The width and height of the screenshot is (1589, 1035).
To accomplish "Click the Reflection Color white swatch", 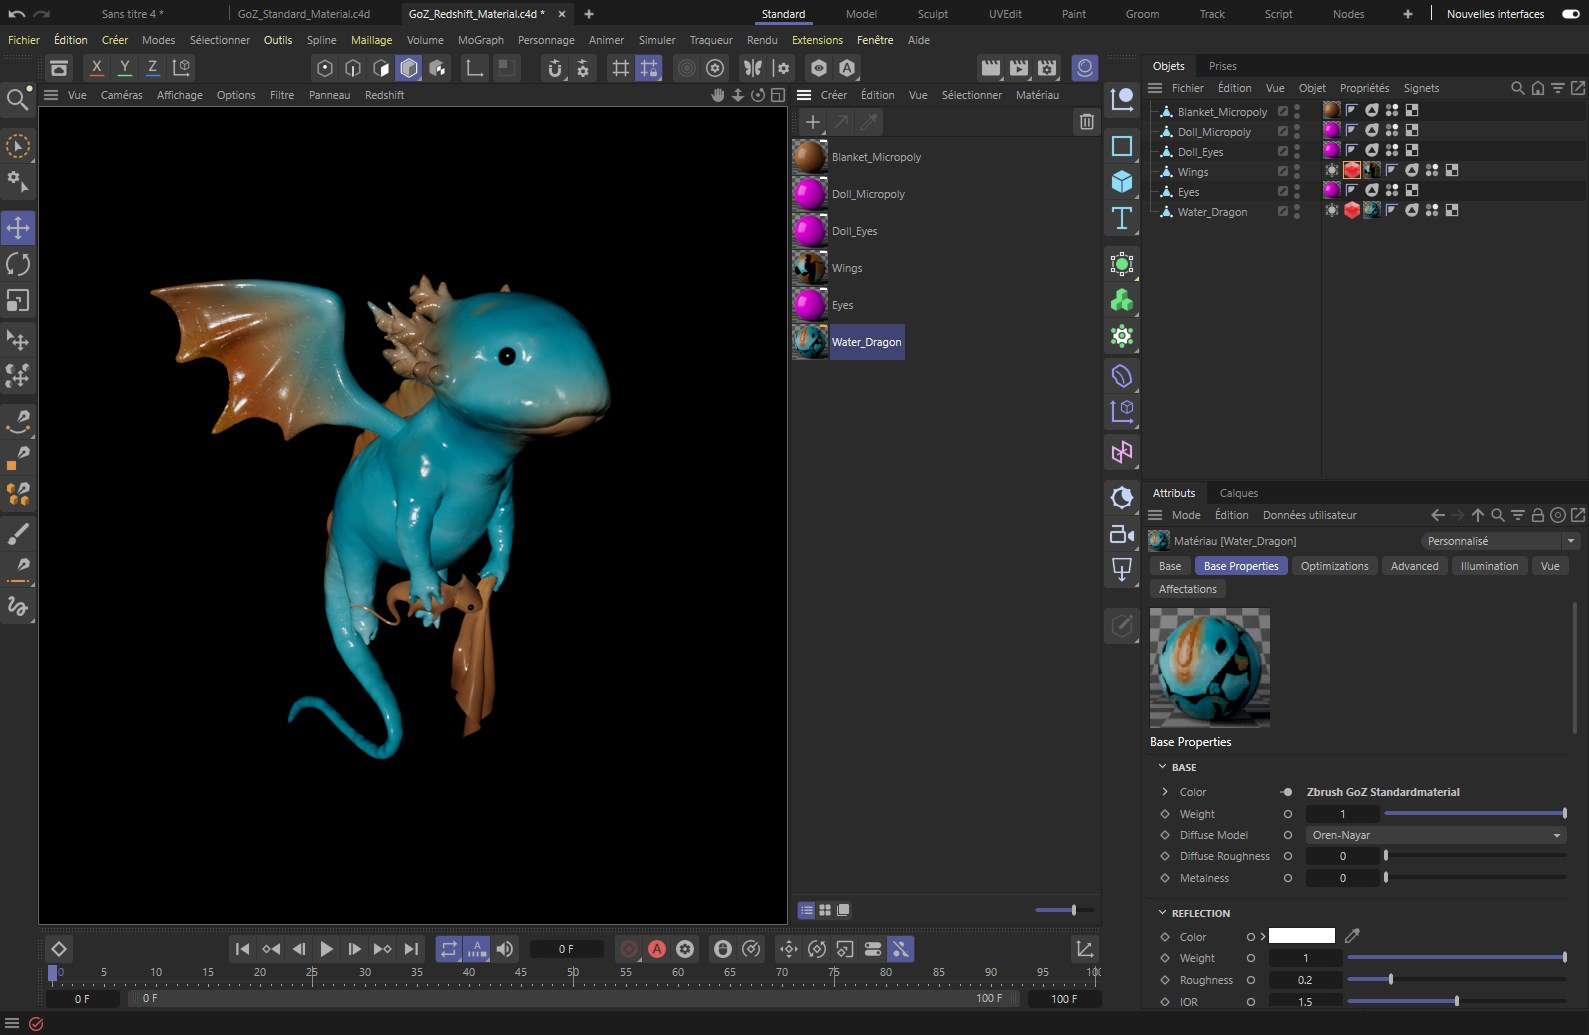I will (1301, 936).
